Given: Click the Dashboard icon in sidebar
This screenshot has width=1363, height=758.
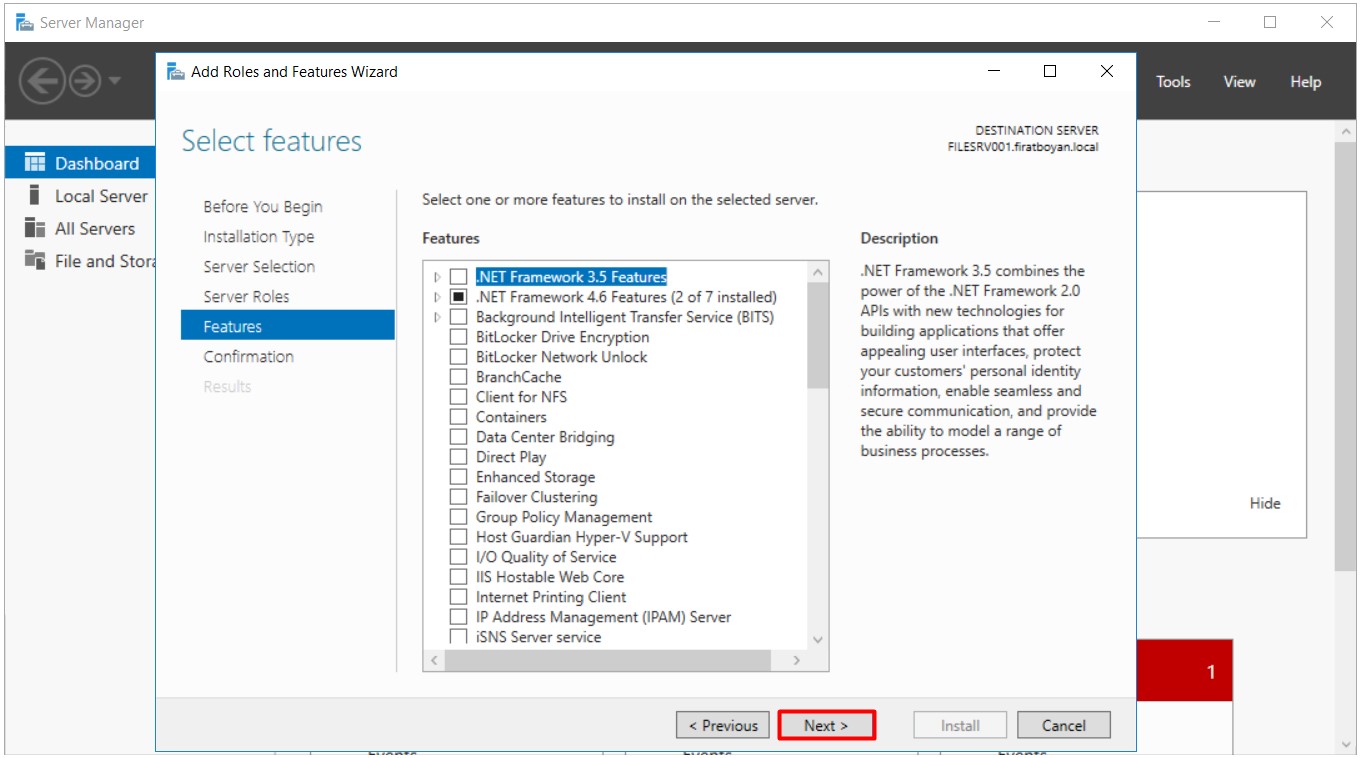Looking at the screenshot, I should coord(35,162).
